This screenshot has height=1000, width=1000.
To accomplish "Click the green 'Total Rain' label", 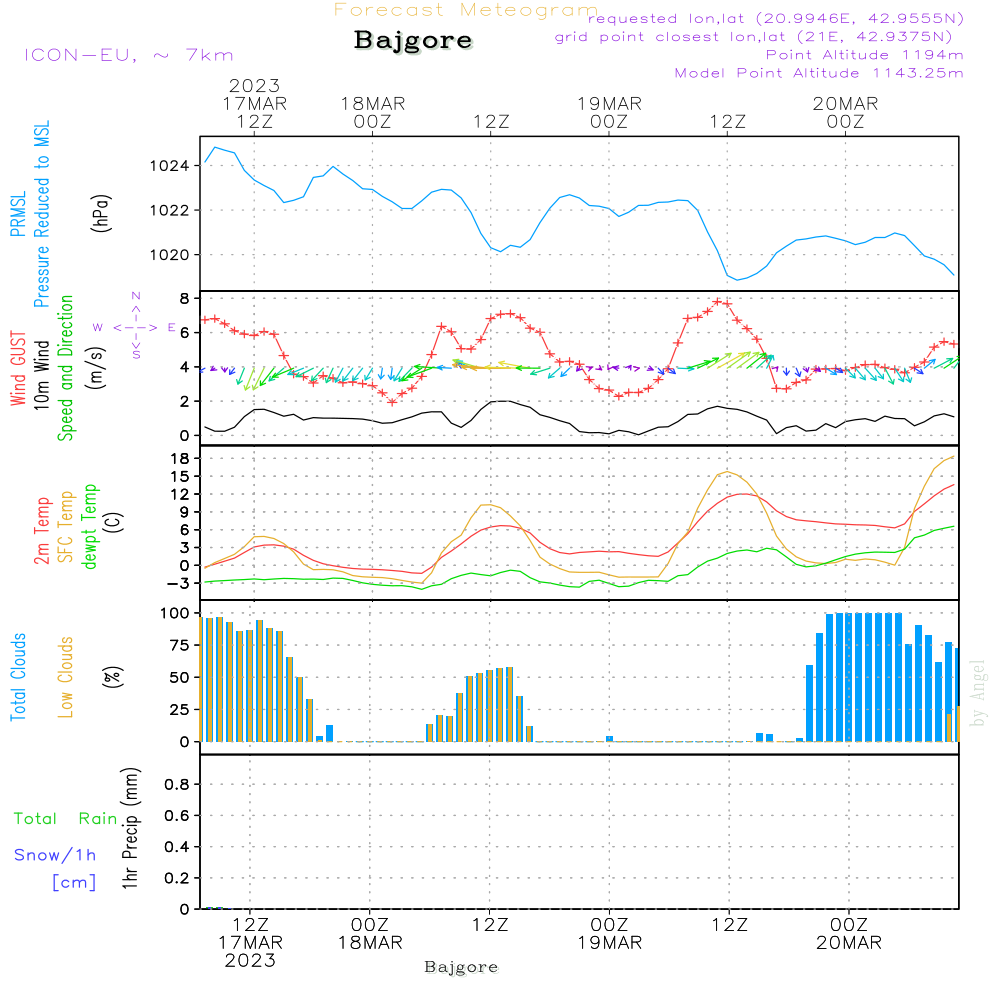I will [x=66, y=819].
